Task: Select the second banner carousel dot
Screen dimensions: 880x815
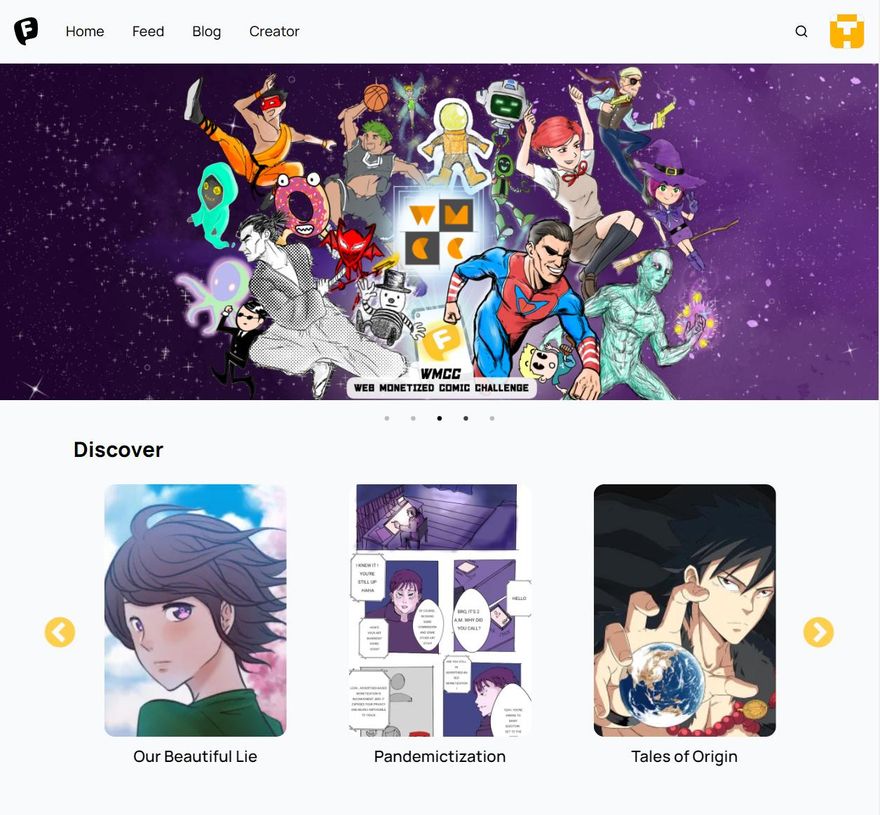Action: pyautogui.click(x=413, y=418)
